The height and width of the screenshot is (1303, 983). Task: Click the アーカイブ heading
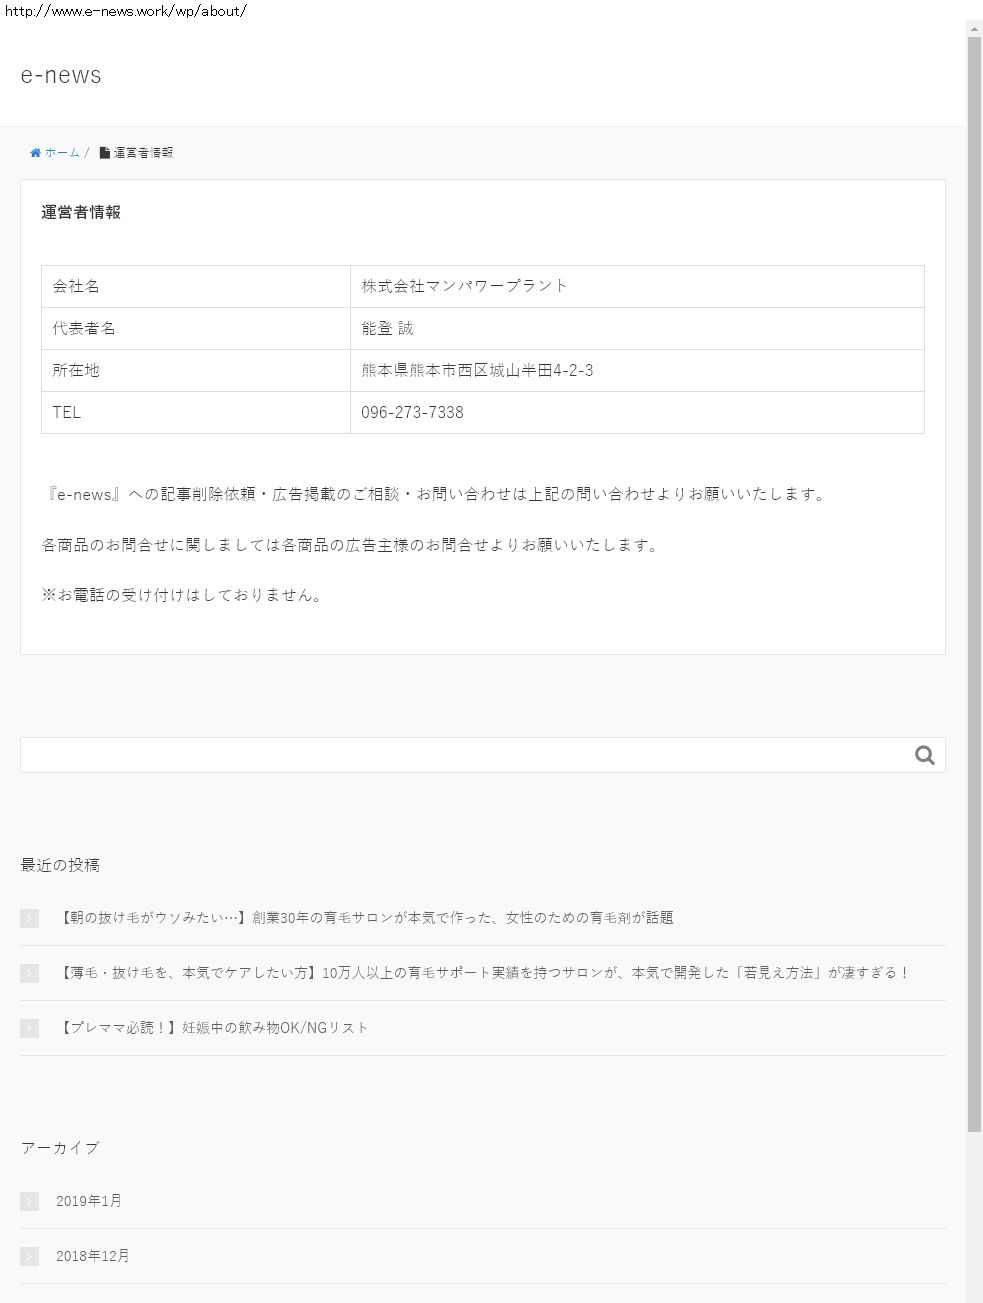[x=60, y=1148]
